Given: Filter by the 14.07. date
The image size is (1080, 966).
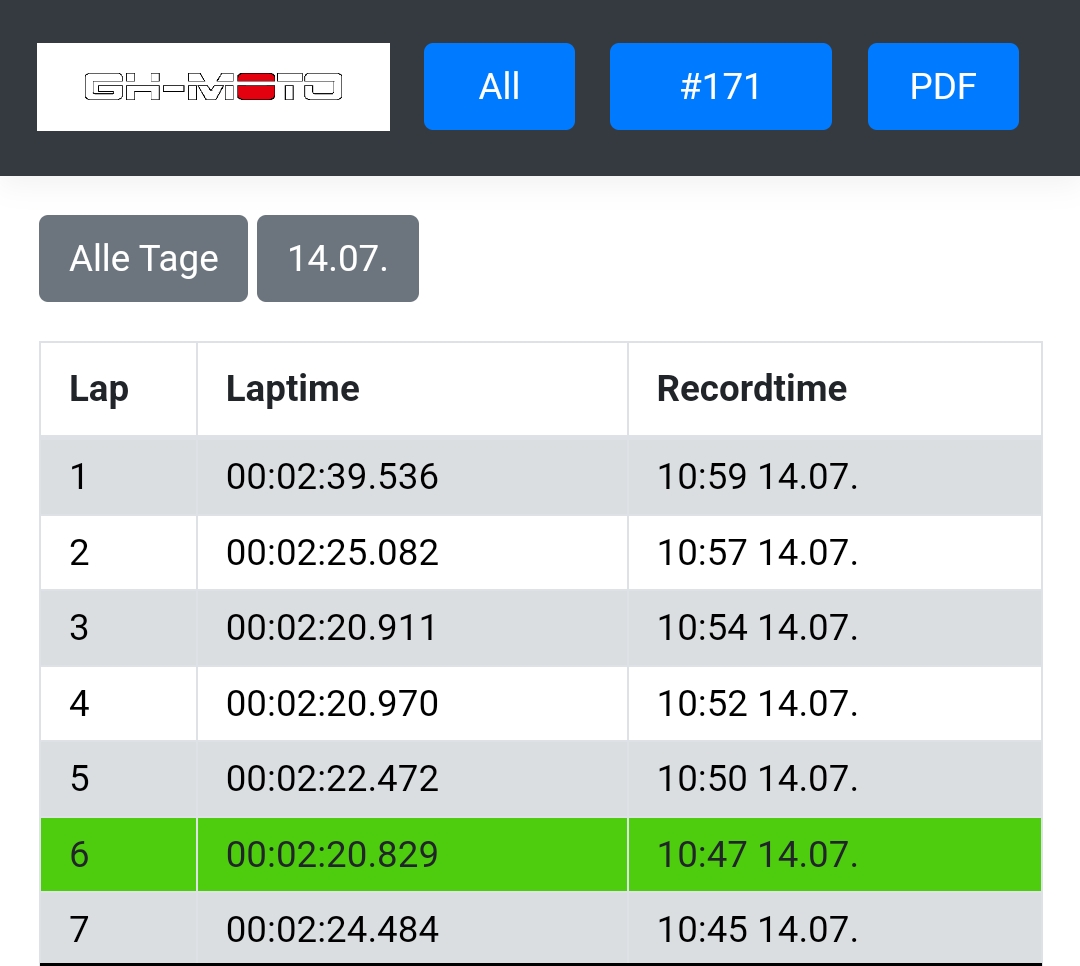Looking at the screenshot, I should pyautogui.click(x=337, y=259).
